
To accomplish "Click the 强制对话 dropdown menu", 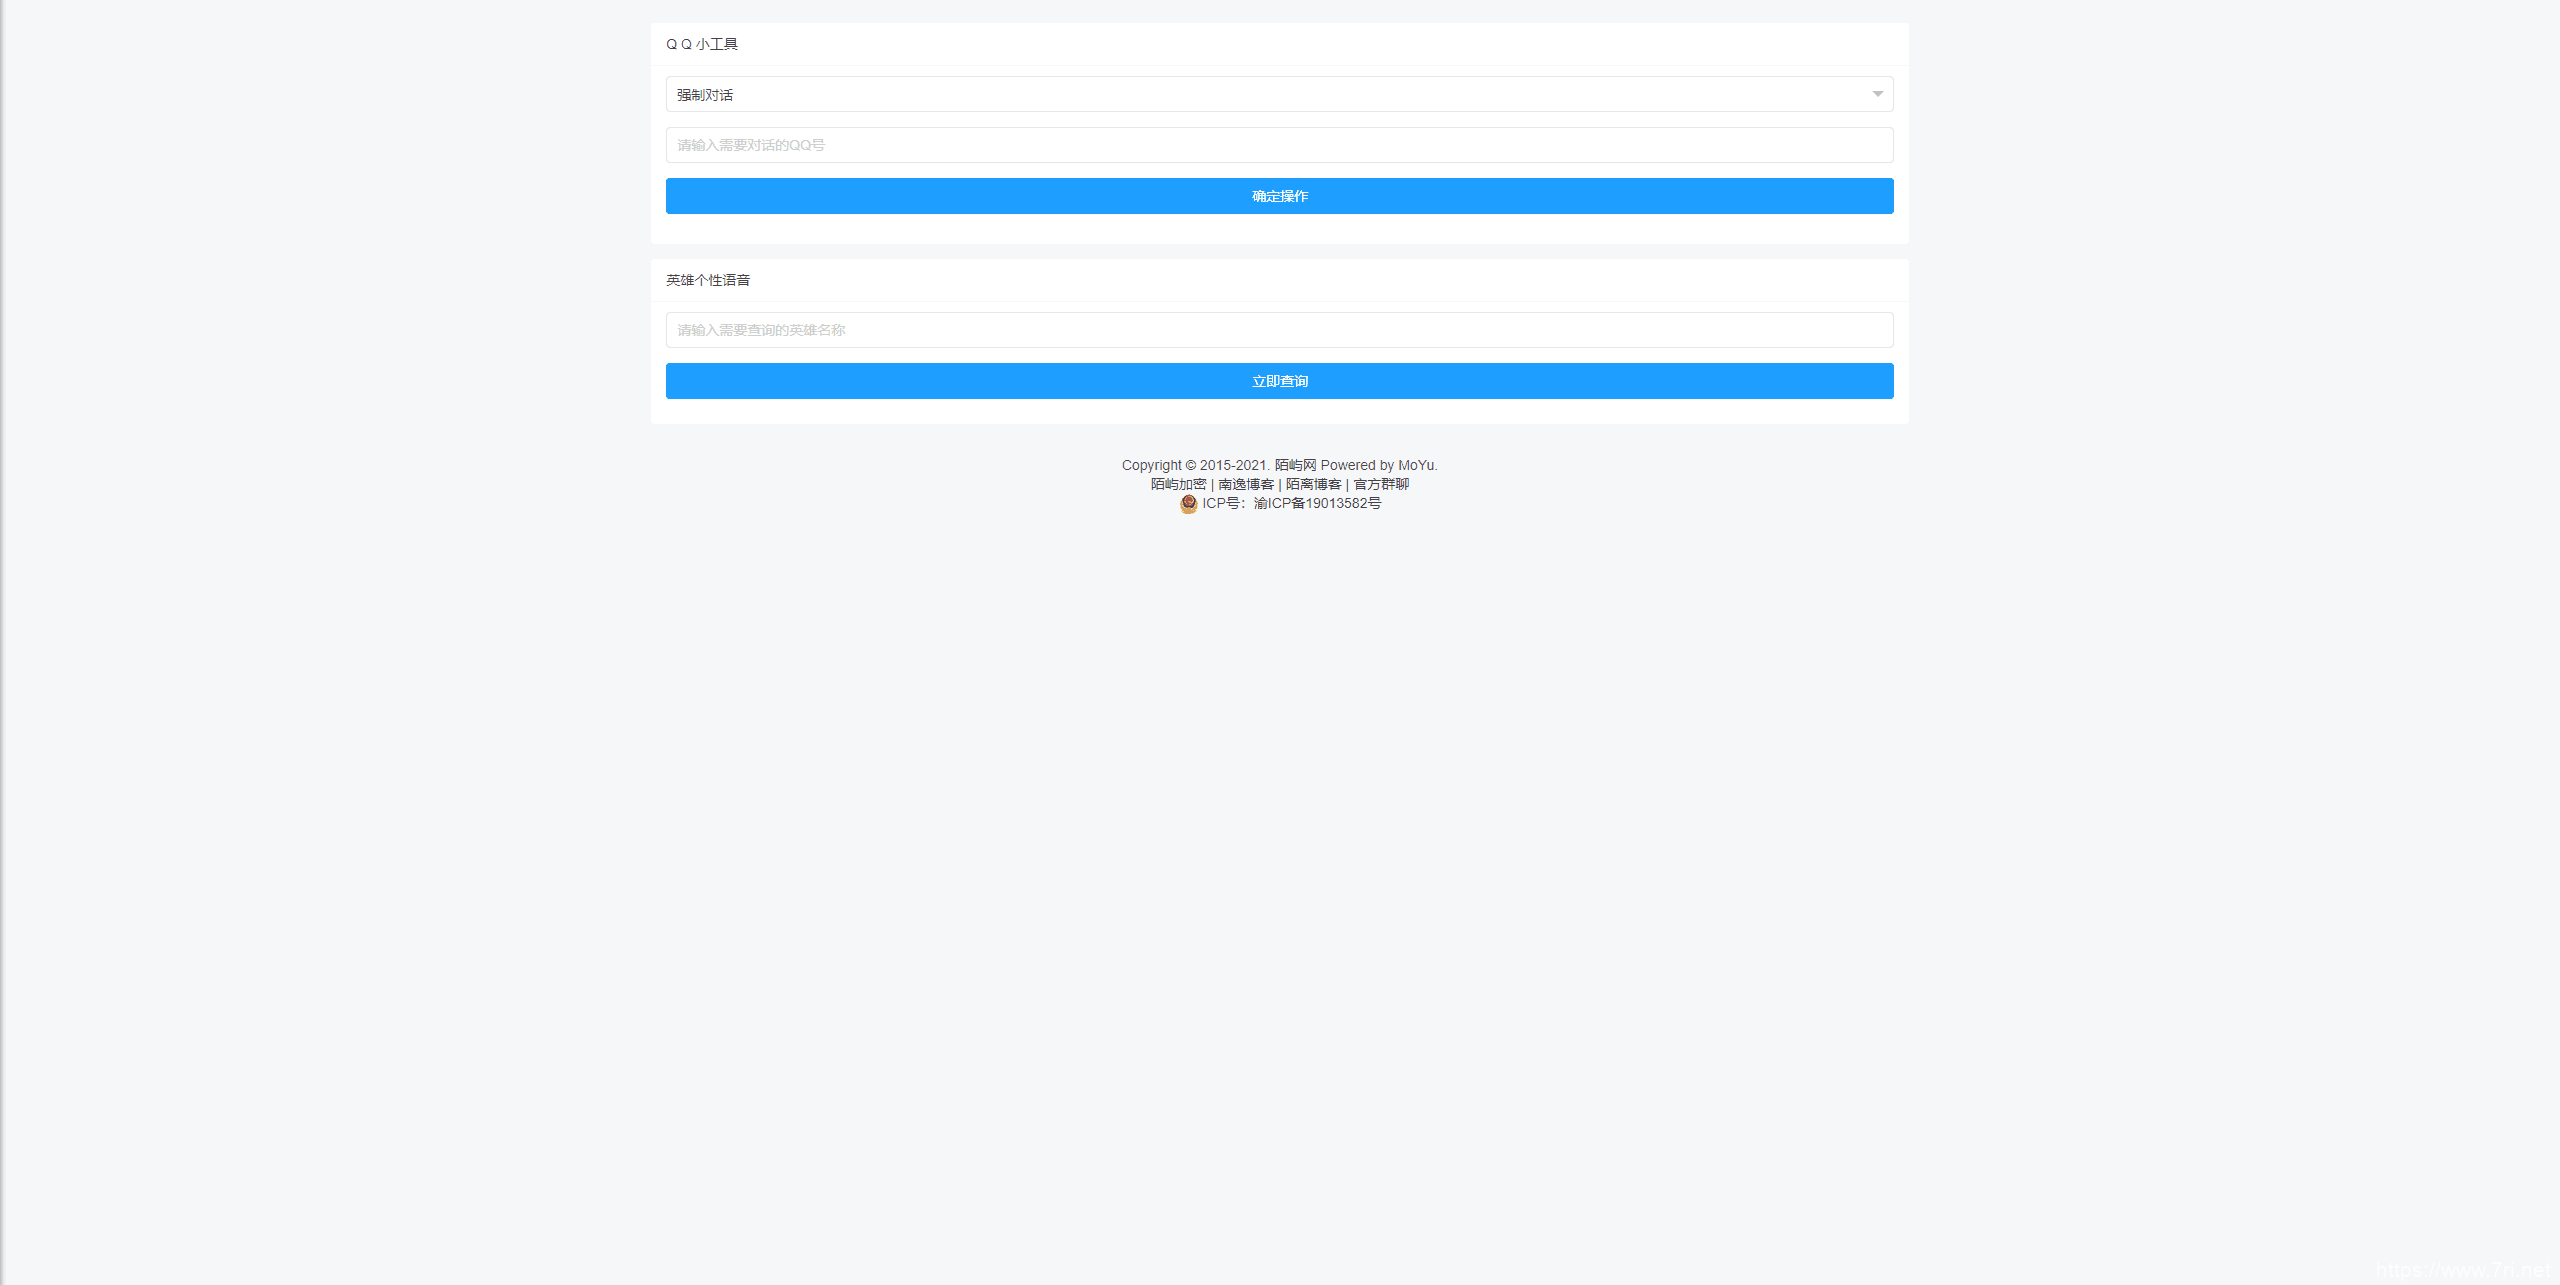I will coord(1278,93).
